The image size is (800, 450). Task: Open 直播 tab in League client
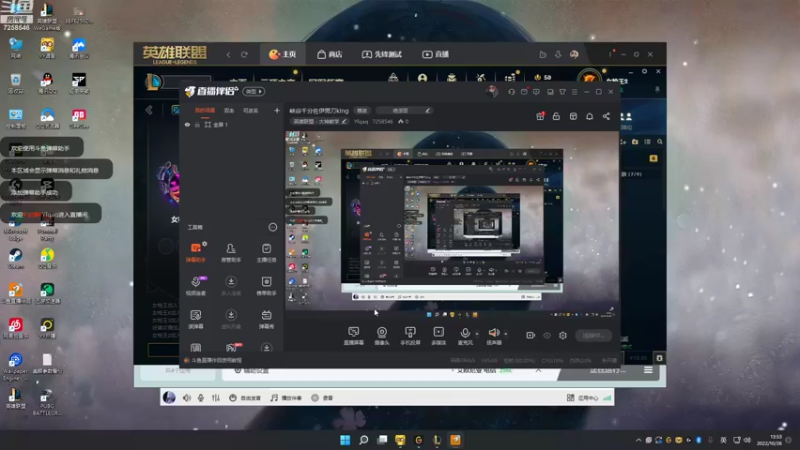tap(435, 54)
